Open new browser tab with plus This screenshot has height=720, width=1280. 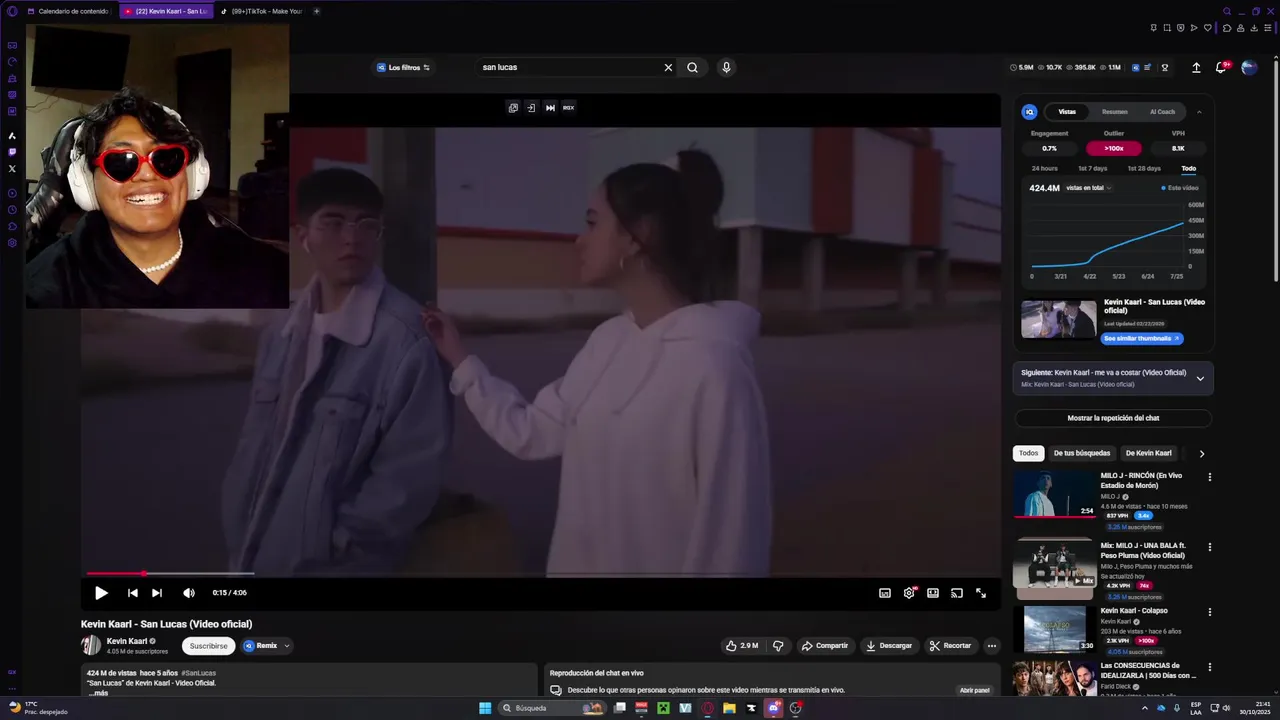pos(317,11)
